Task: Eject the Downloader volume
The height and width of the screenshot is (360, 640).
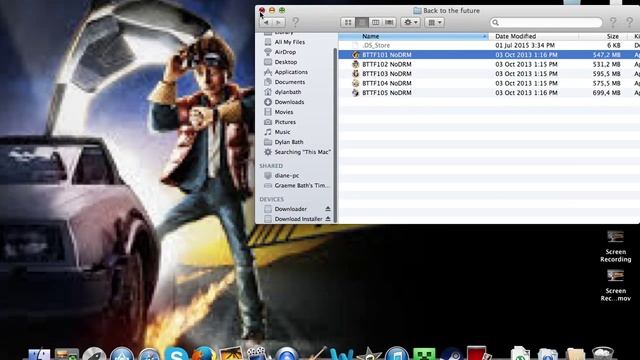Action: click(328, 209)
